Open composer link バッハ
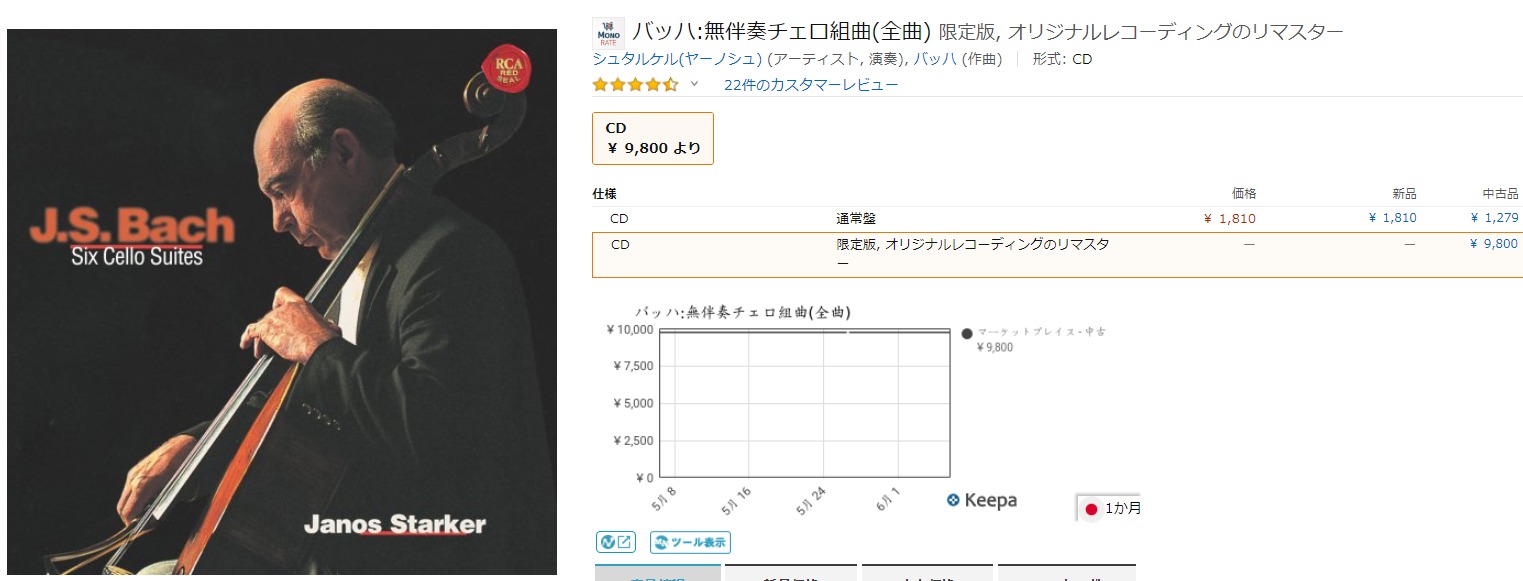Viewport: 1523px width, 581px height. [x=935, y=59]
